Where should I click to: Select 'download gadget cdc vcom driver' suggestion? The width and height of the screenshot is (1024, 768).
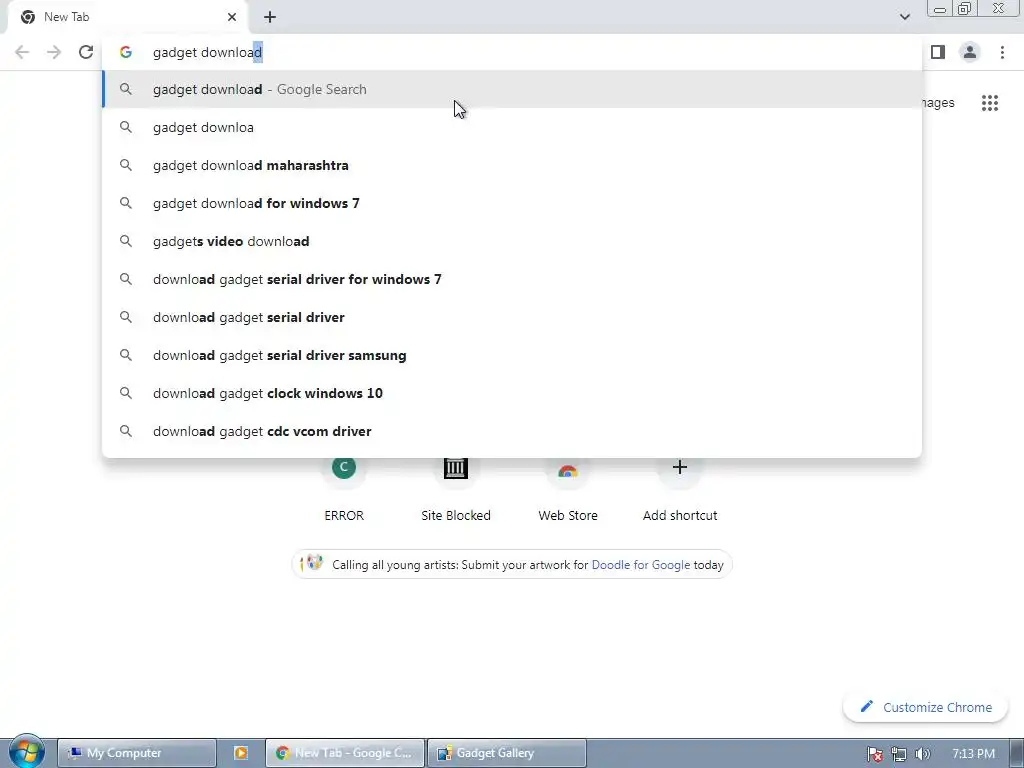(512, 431)
